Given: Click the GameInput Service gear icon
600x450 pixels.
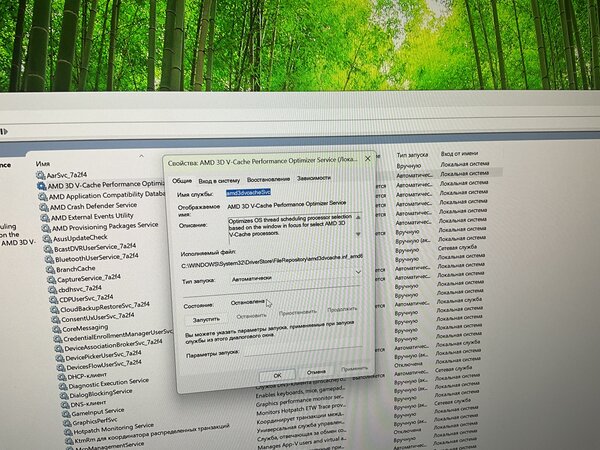Looking at the screenshot, I should point(66,414).
